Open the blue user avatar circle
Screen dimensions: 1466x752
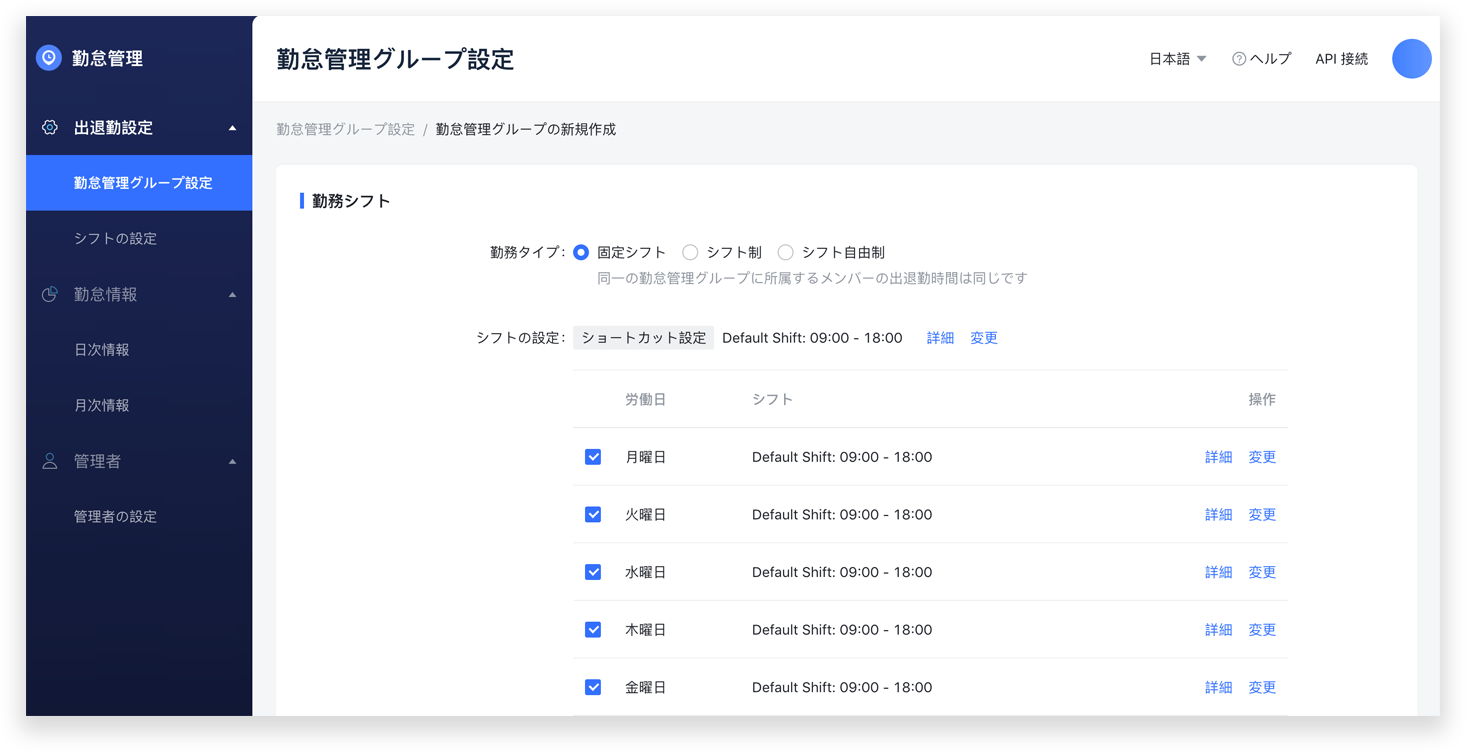tap(1411, 59)
